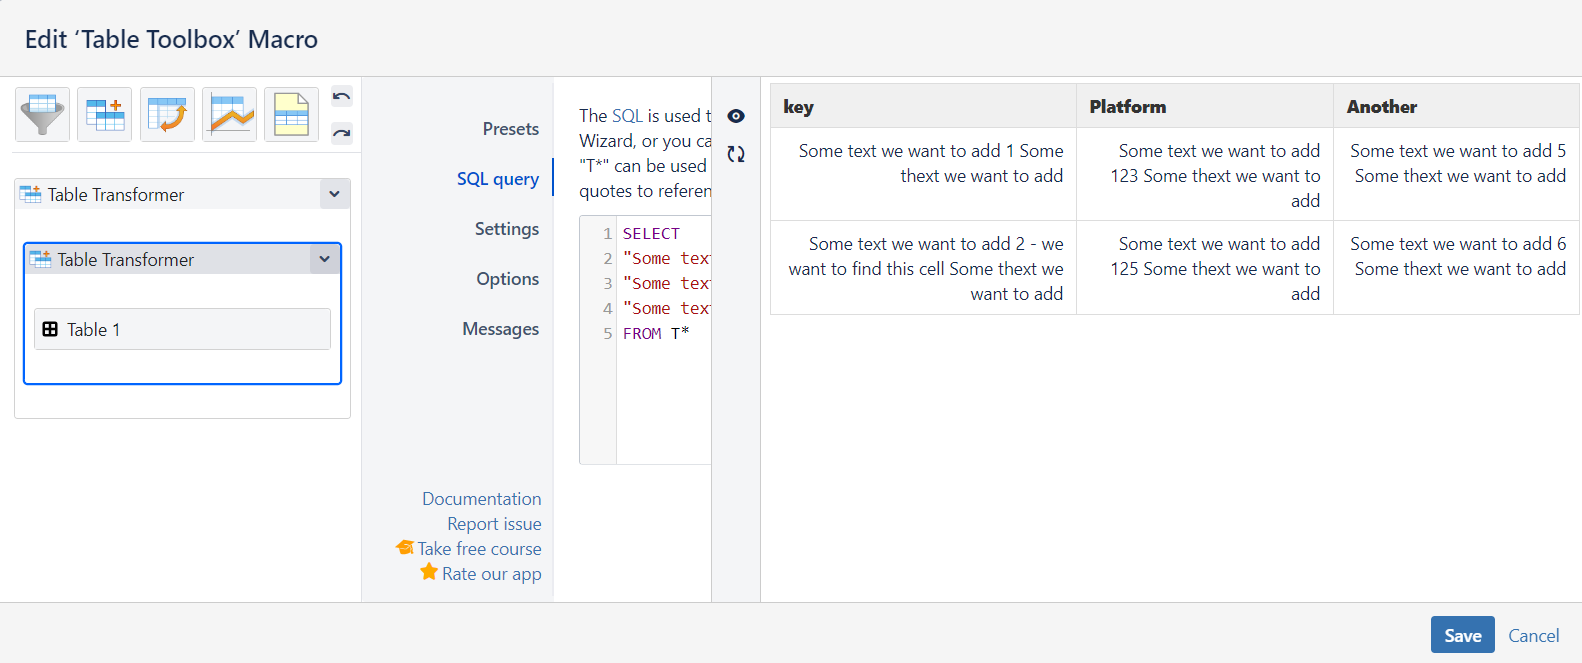The width and height of the screenshot is (1582, 663).
Task: Refresh the table preview
Action: [x=736, y=154]
